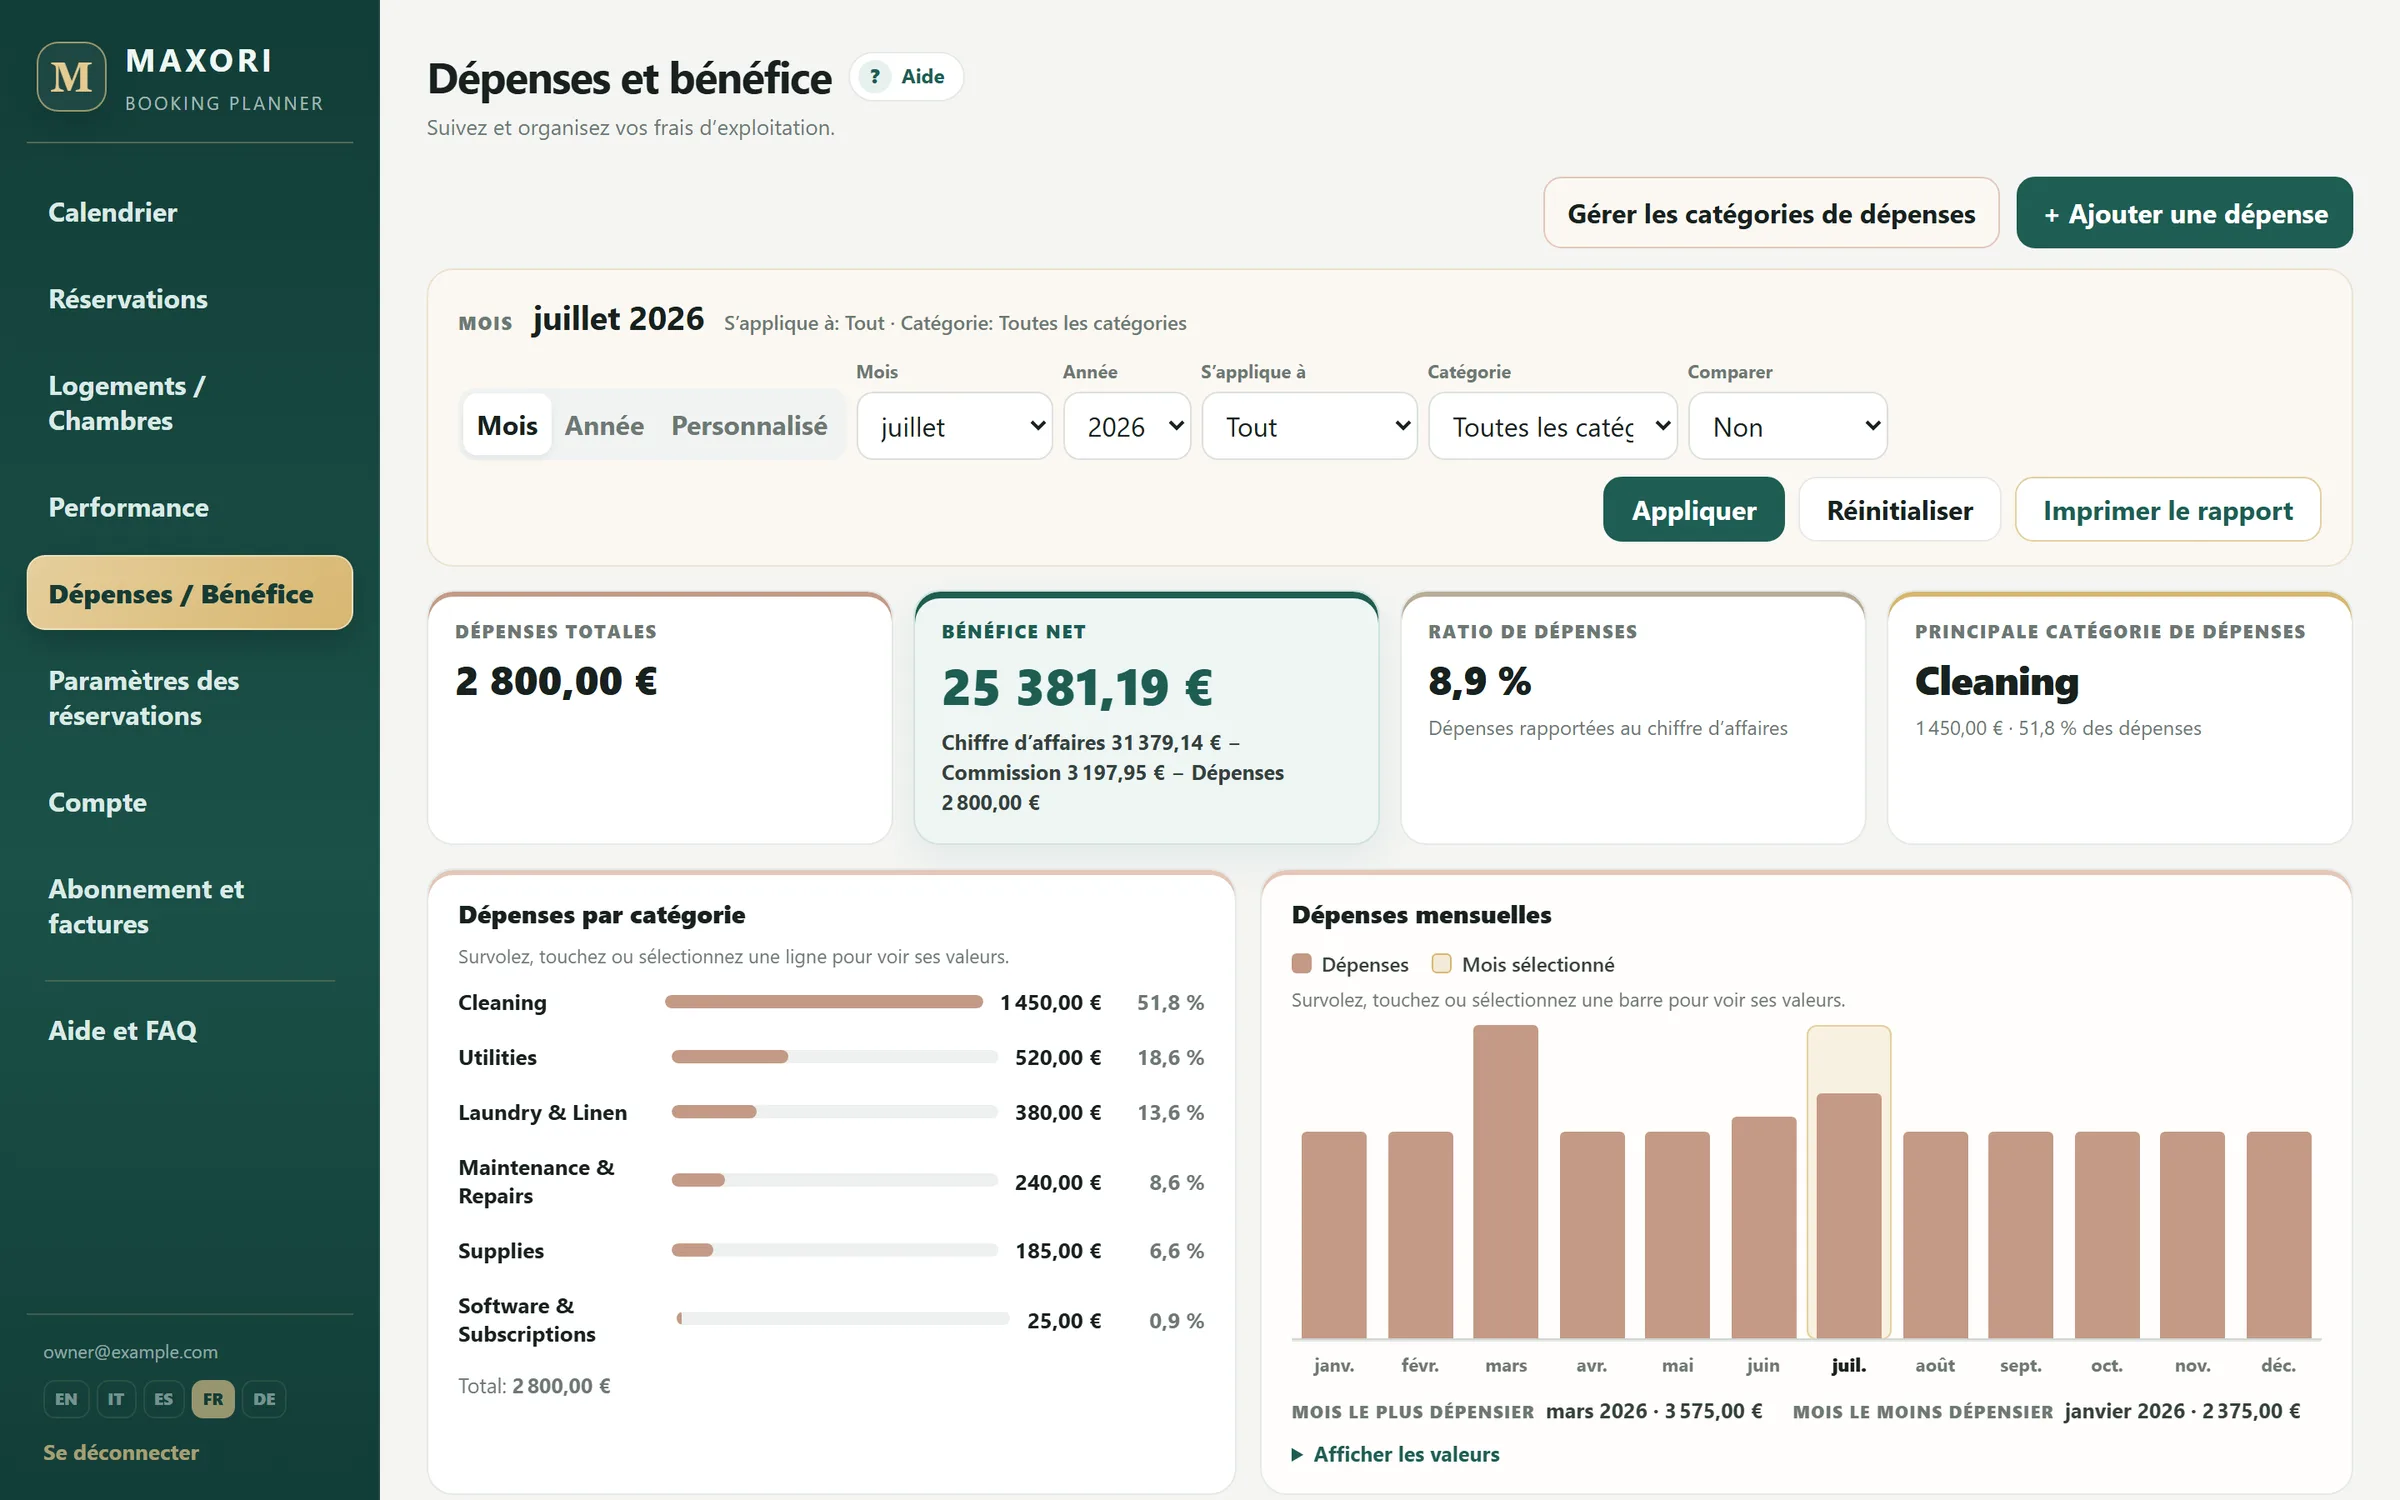This screenshot has height=1500, width=2400.
Task: Click the Ratio de dépenses card
Action: coord(1633,718)
